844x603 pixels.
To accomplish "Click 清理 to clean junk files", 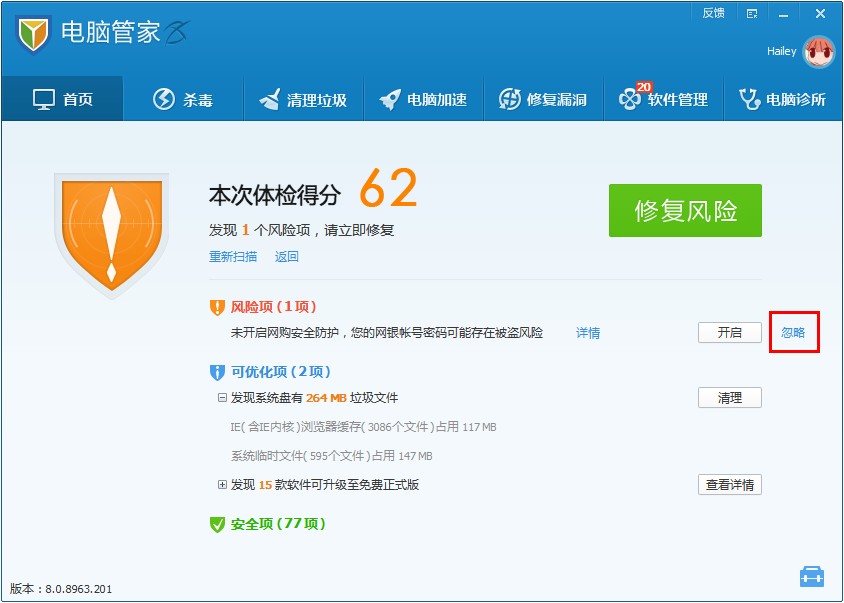I will [x=729, y=397].
